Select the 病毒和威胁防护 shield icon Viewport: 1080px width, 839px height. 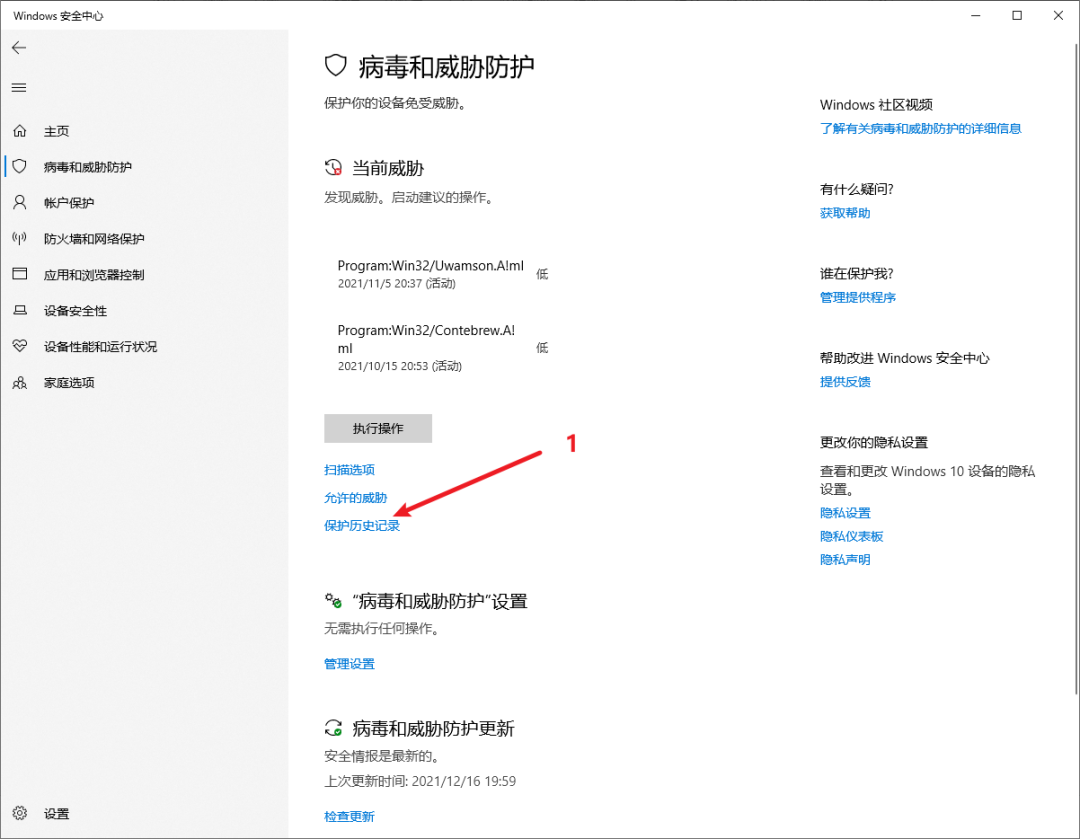pyautogui.click(x=20, y=167)
